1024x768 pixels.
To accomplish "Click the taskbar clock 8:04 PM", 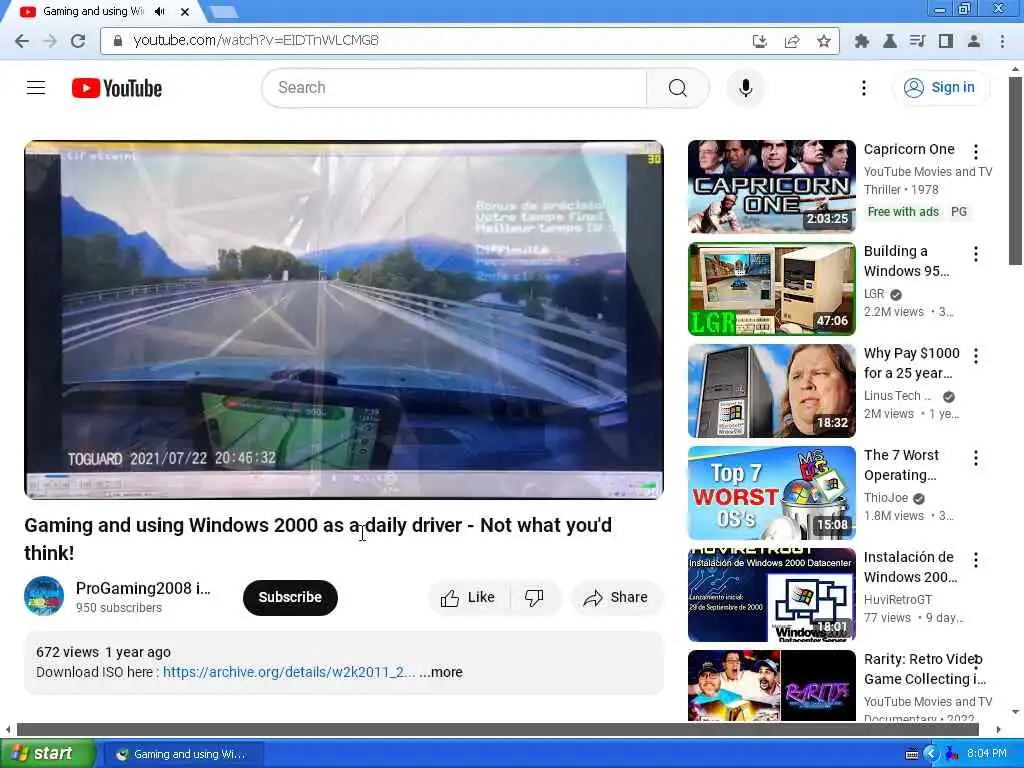I will point(987,754).
